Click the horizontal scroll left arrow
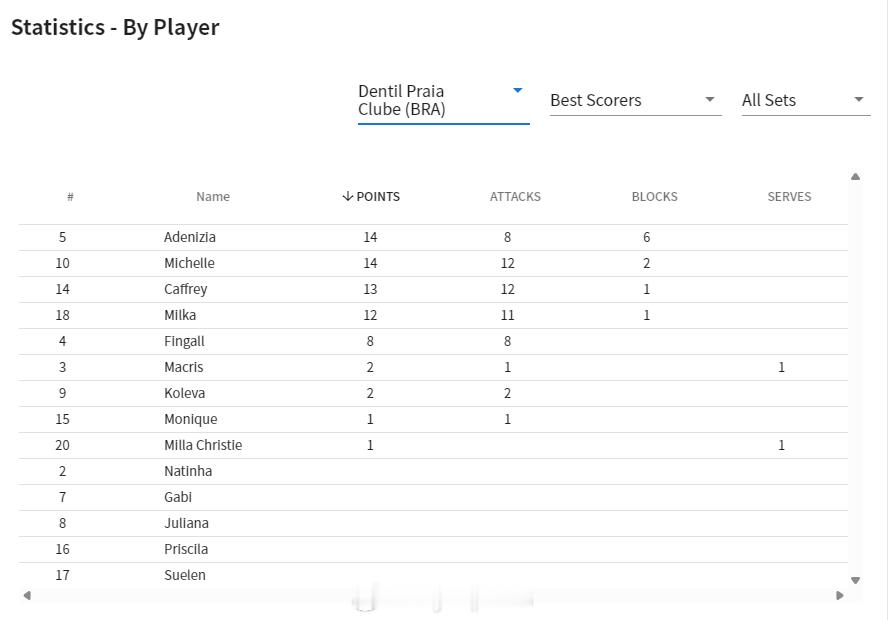Viewport: 888px width, 620px height. click(x=27, y=596)
